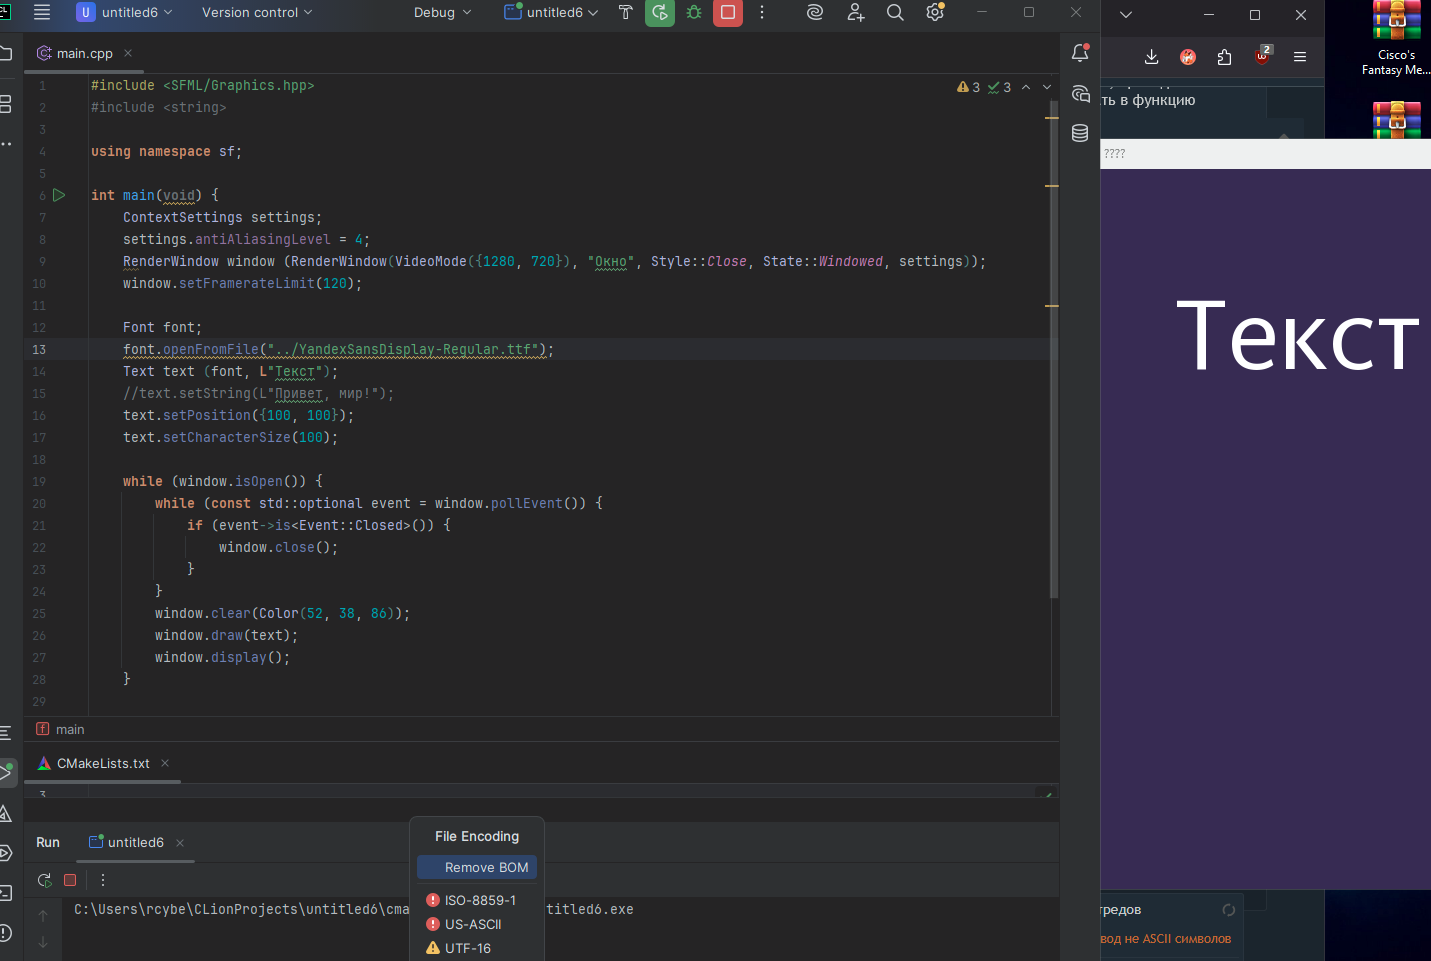This screenshot has height=961, width=1431.
Task: Click the editor vertical scrollbar
Action: coord(1054,350)
